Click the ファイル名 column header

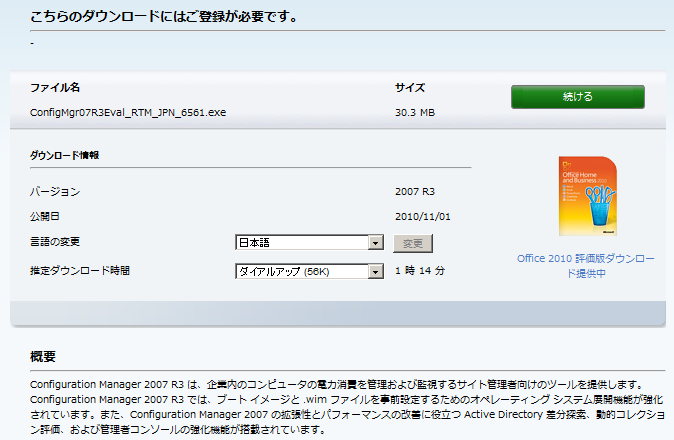click(x=54, y=88)
